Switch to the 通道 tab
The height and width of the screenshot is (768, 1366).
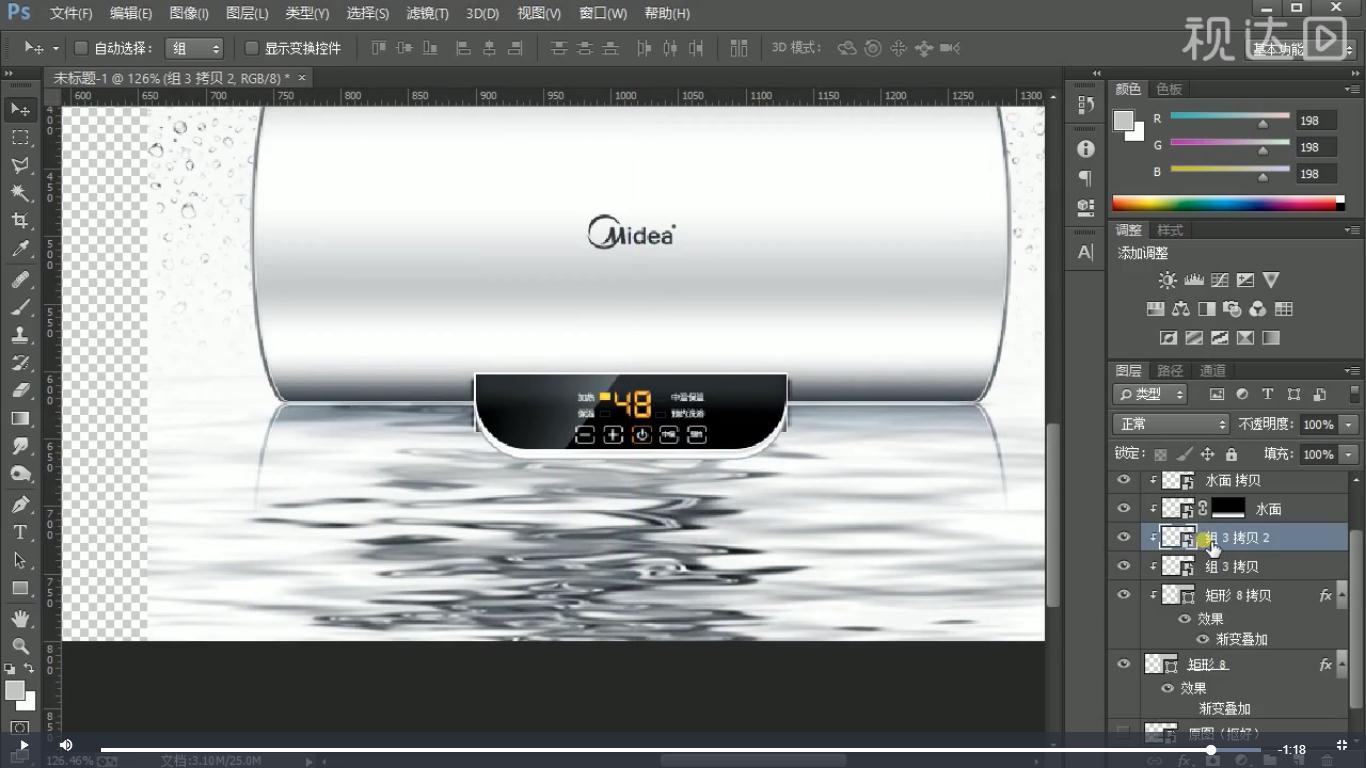(x=1212, y=371)
